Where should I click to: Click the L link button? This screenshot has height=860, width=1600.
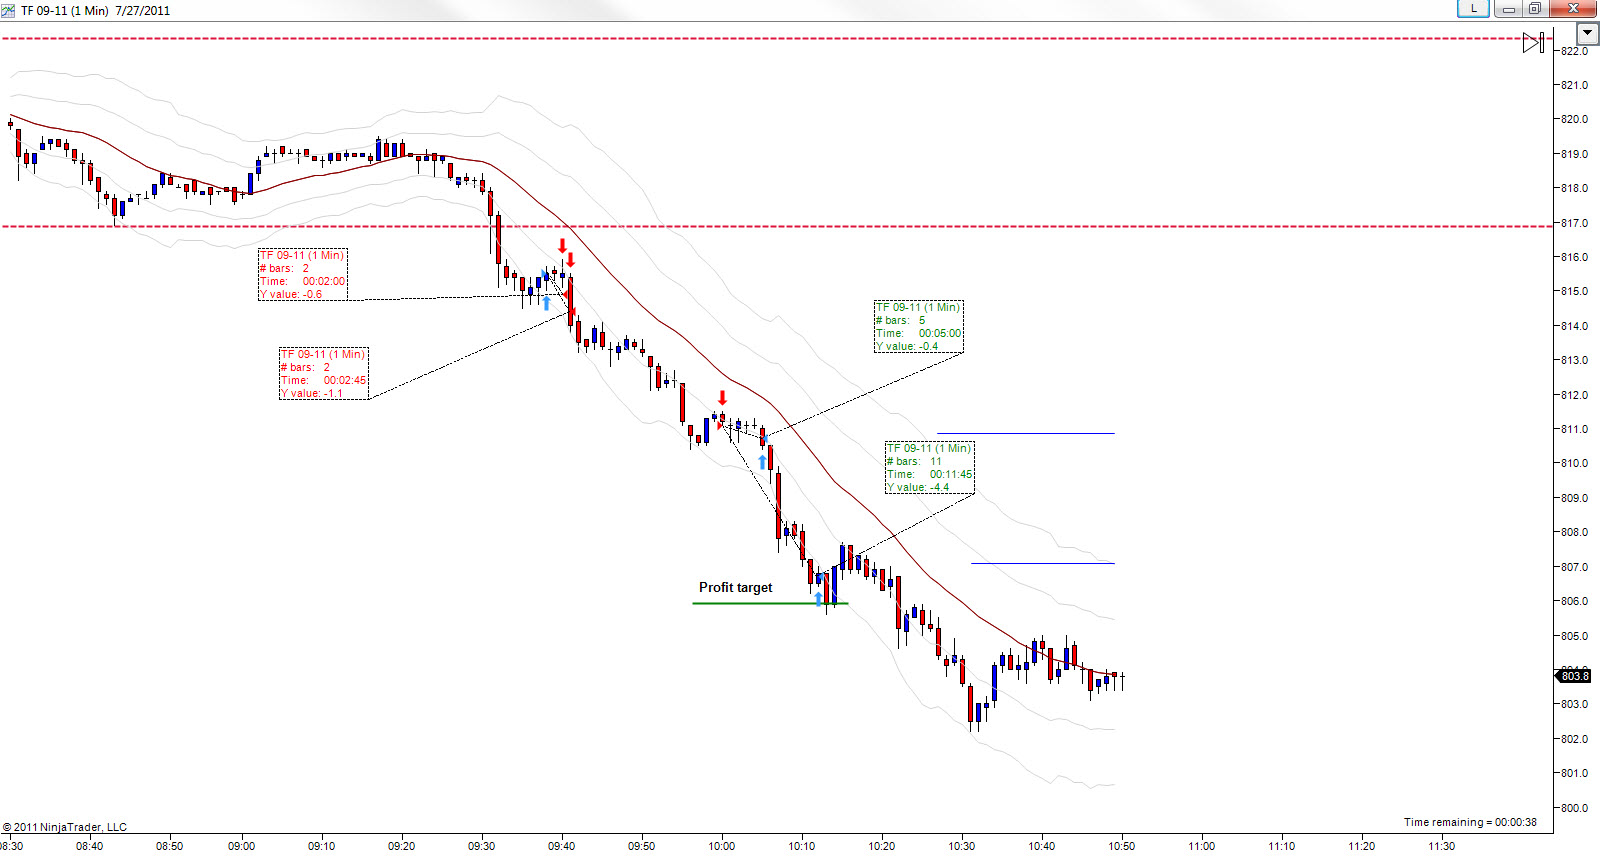[1473, 9]
